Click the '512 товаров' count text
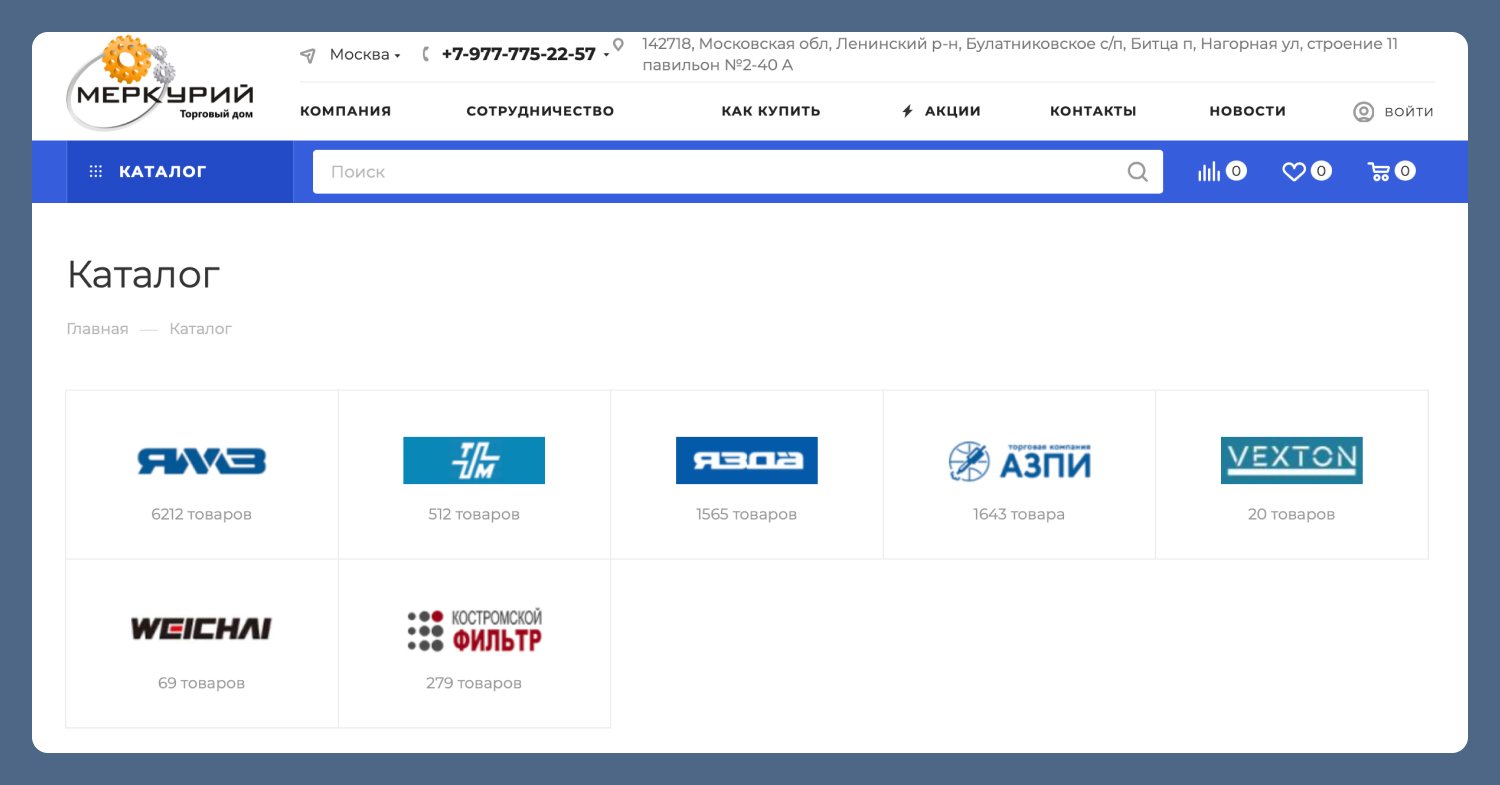The height and width of the screenshot is (785, 1500). pos(474,515)
